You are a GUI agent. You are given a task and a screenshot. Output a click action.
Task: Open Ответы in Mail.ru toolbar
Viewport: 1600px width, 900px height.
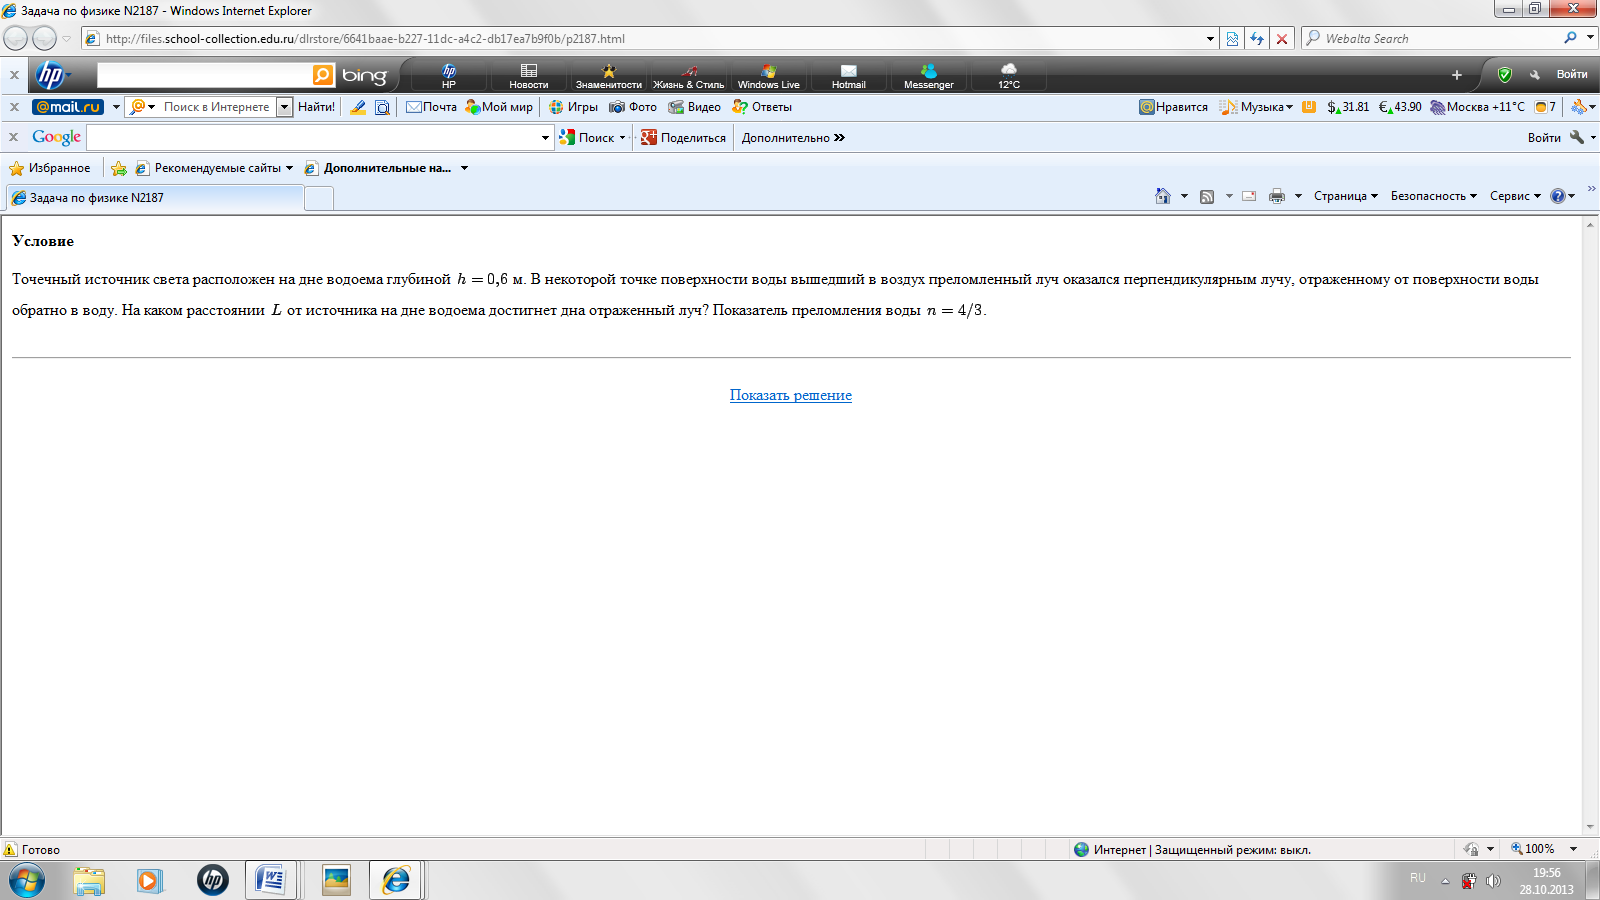point(762,107)
